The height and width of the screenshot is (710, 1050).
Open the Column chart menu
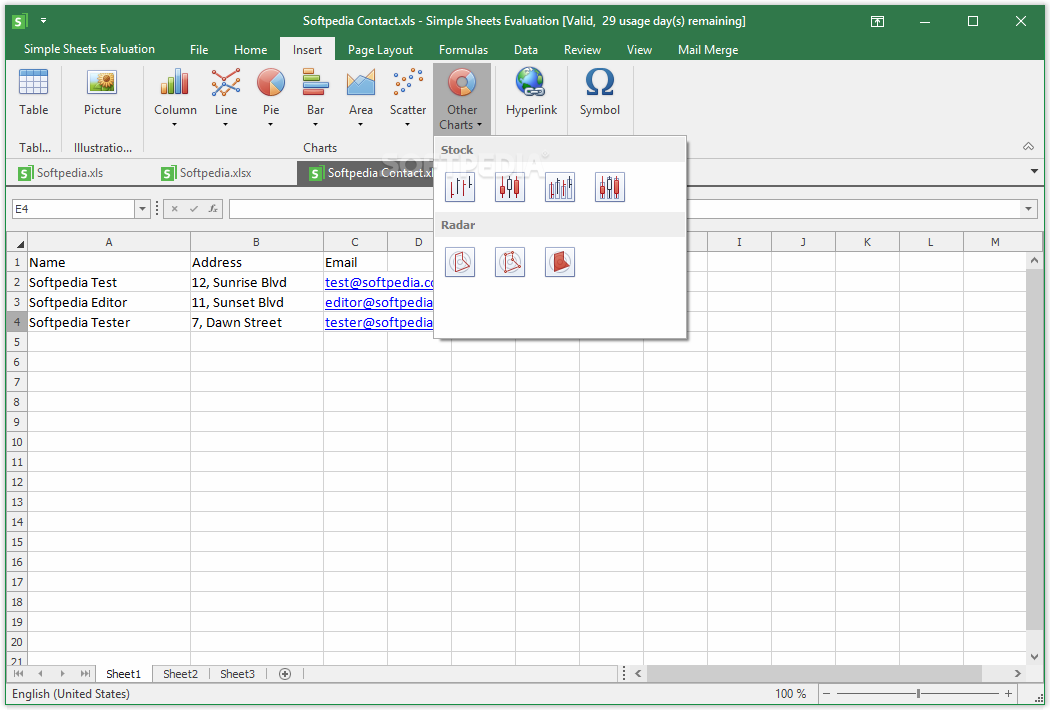[x=175, y=98]
